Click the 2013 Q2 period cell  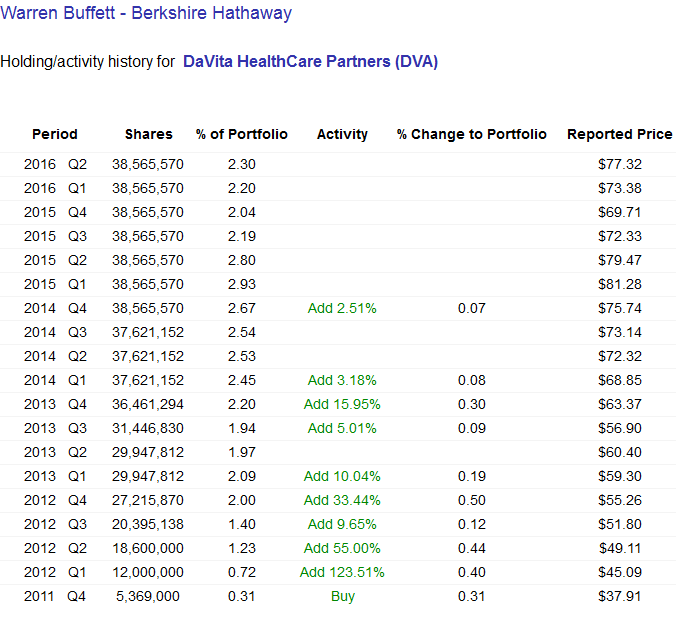[x=55, y=453]
